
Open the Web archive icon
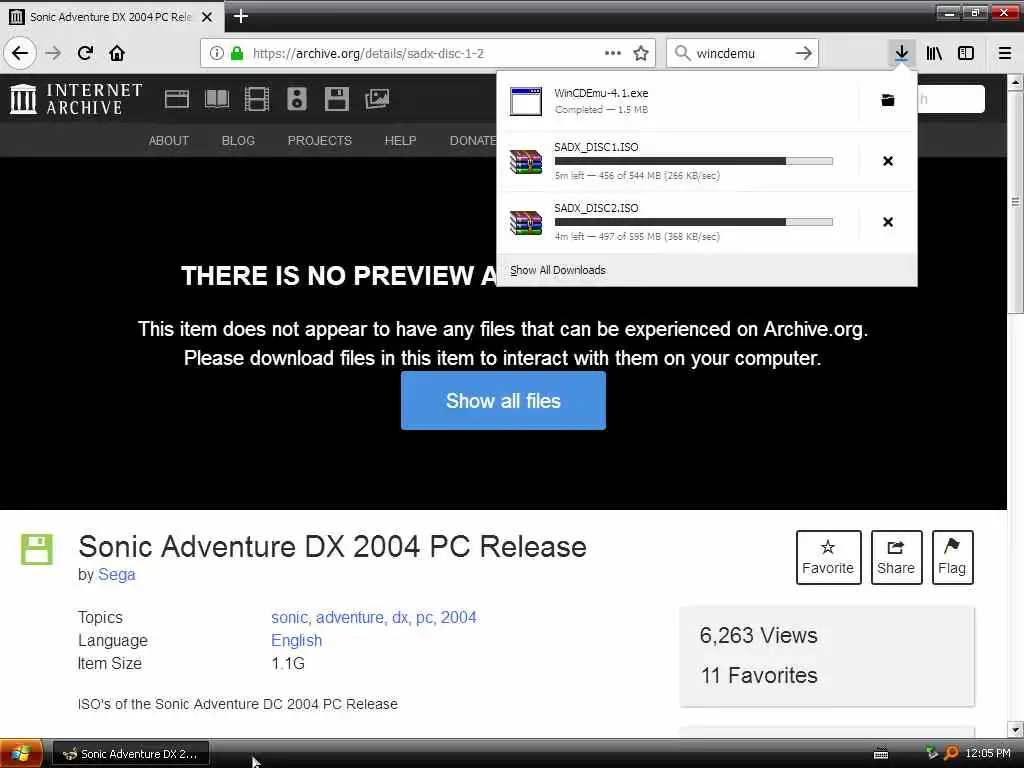[176, 99]
